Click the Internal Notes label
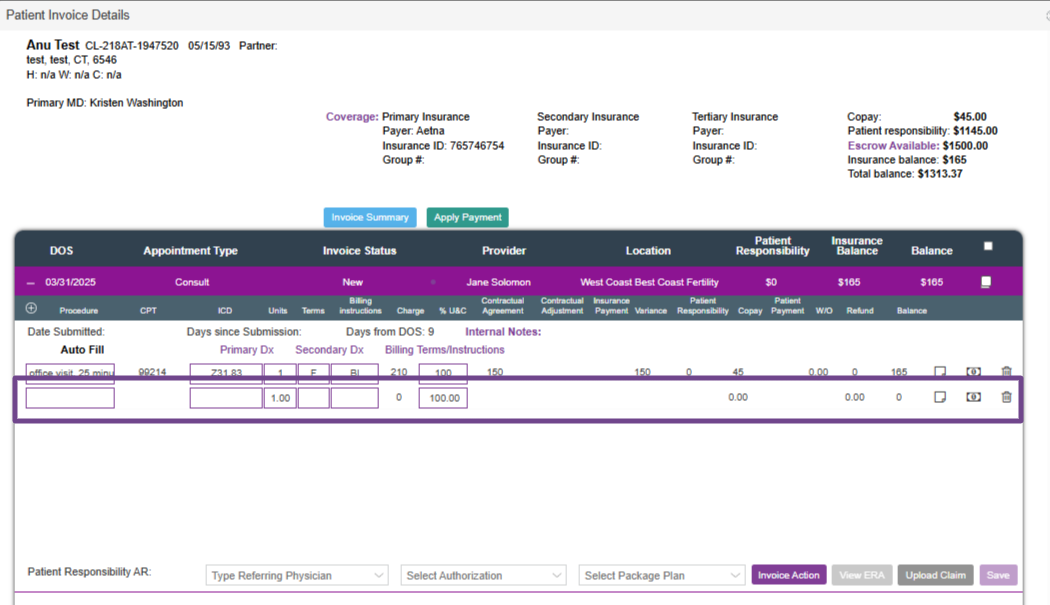 tap(503, 331)
